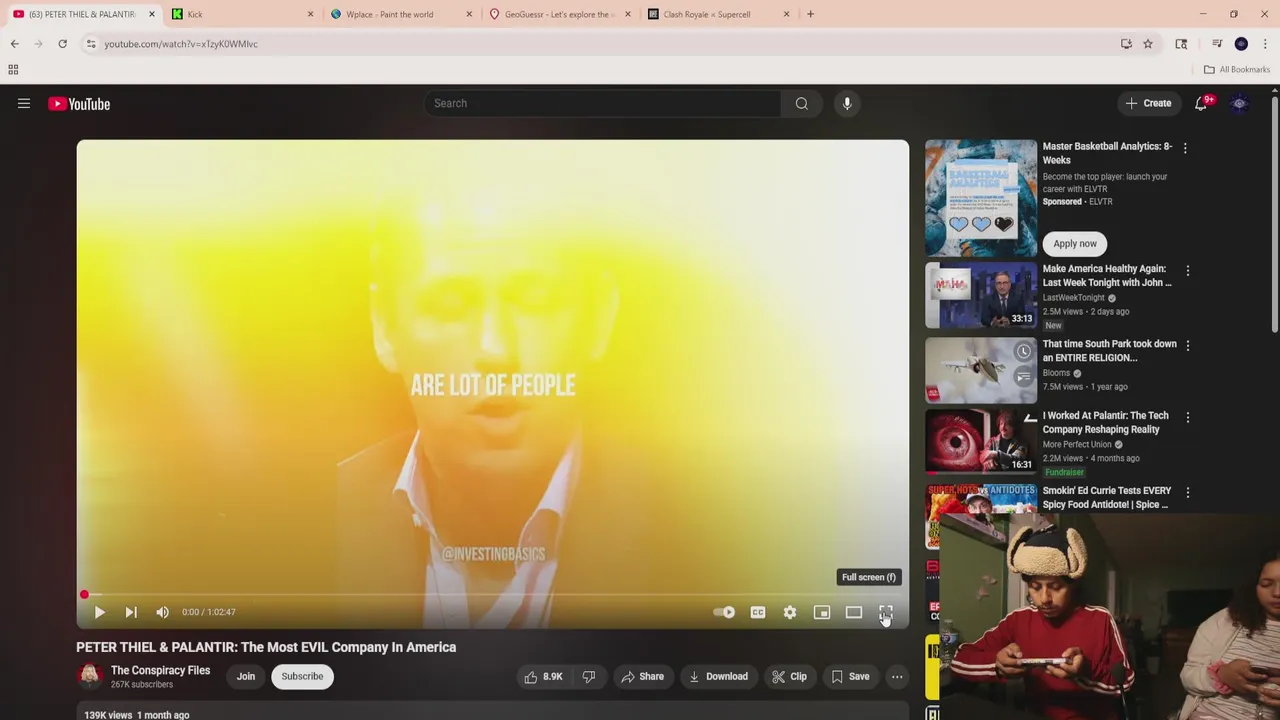Watch later icon on South Park thumbnail

[x=1023, y=352]
